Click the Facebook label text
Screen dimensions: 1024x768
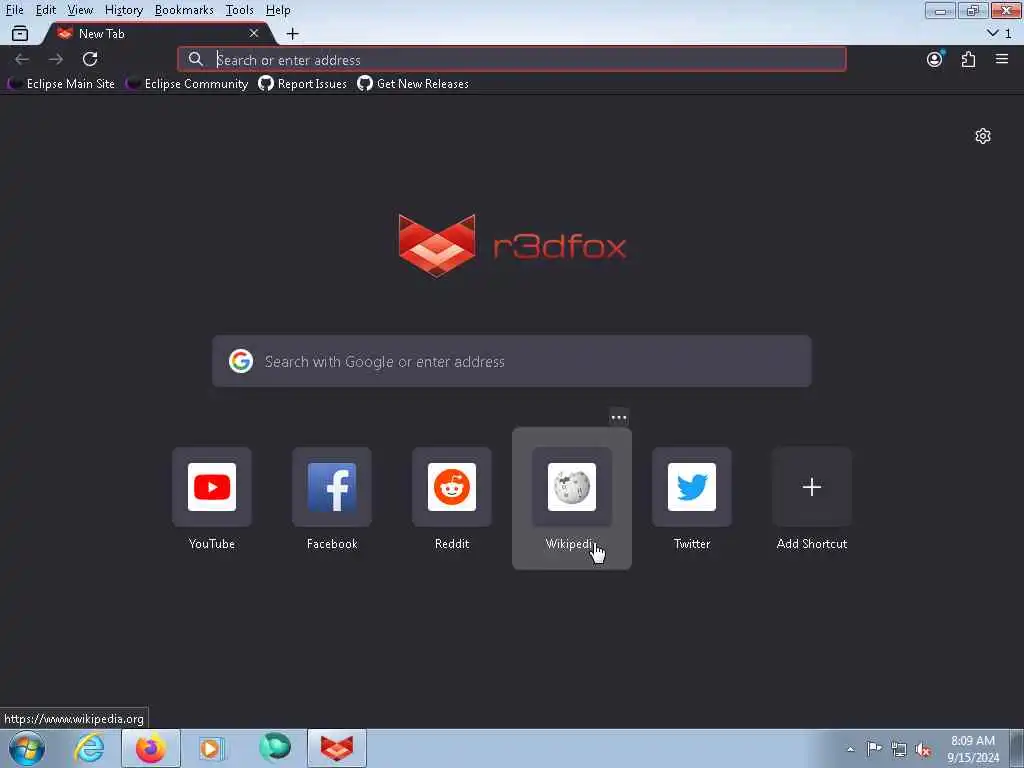[x=332, y=543]
